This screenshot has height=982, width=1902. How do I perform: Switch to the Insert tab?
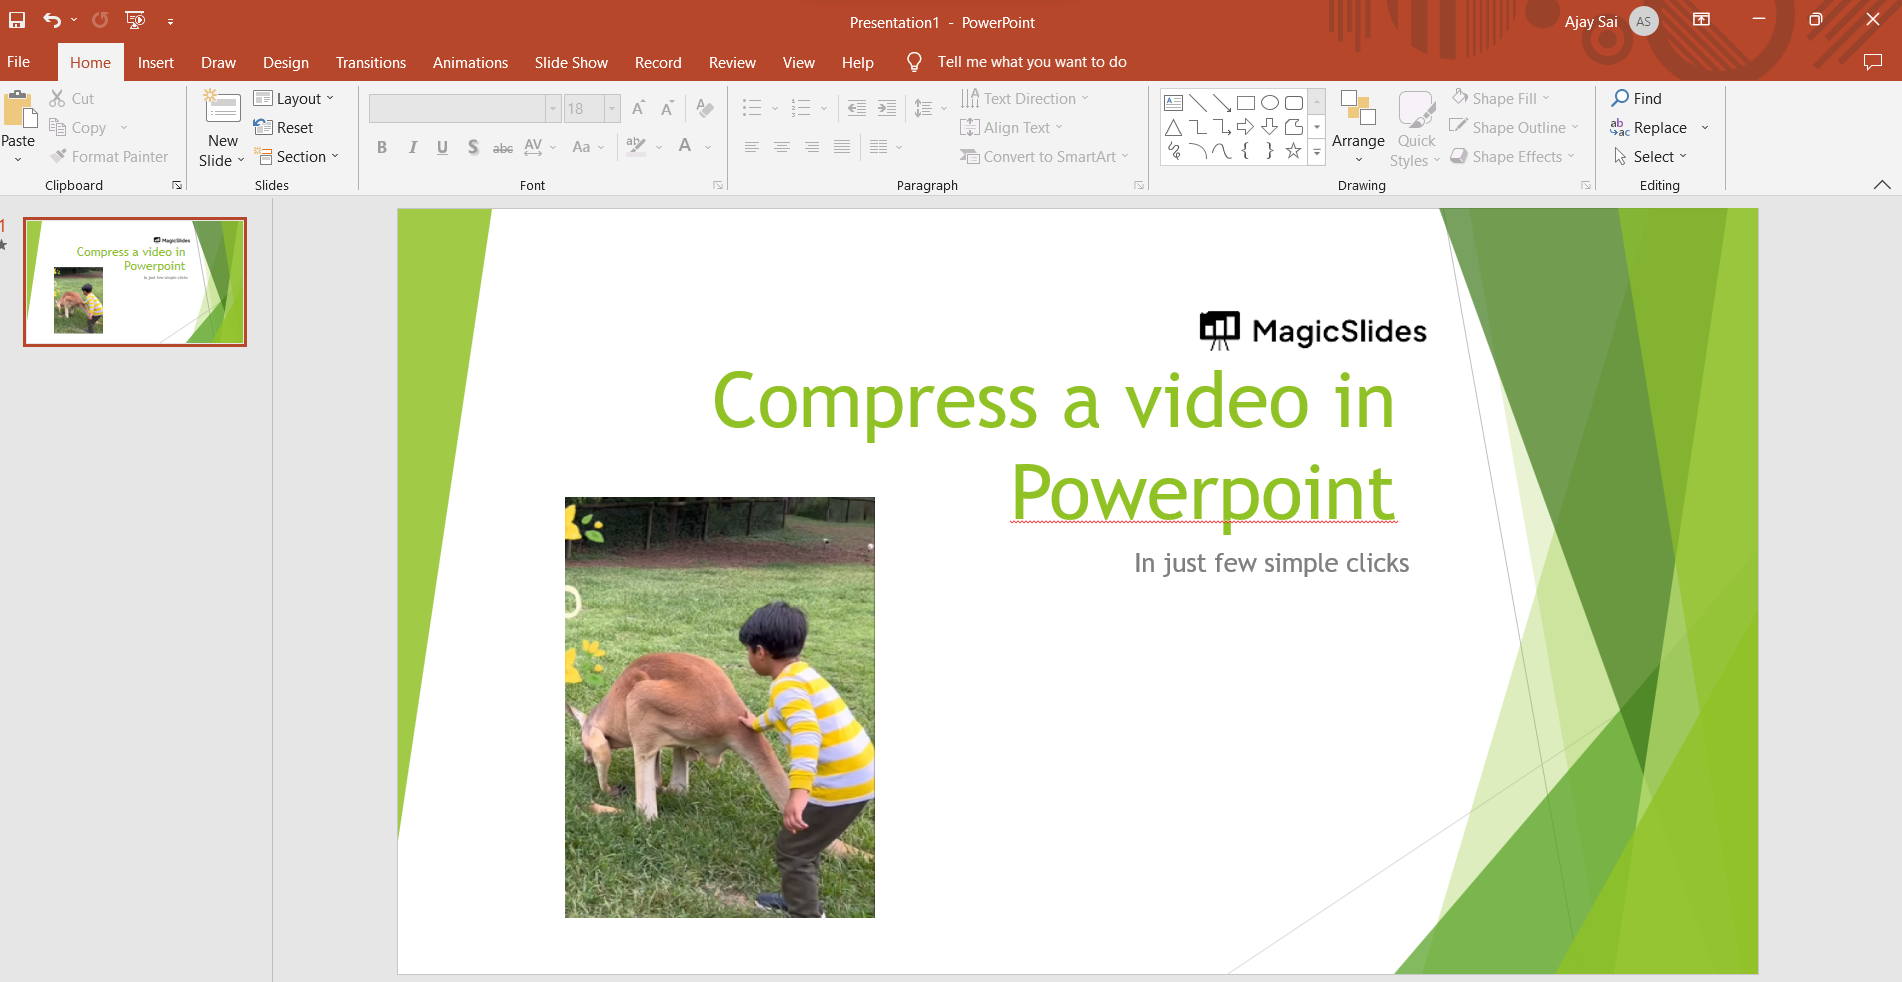point(155,62)
